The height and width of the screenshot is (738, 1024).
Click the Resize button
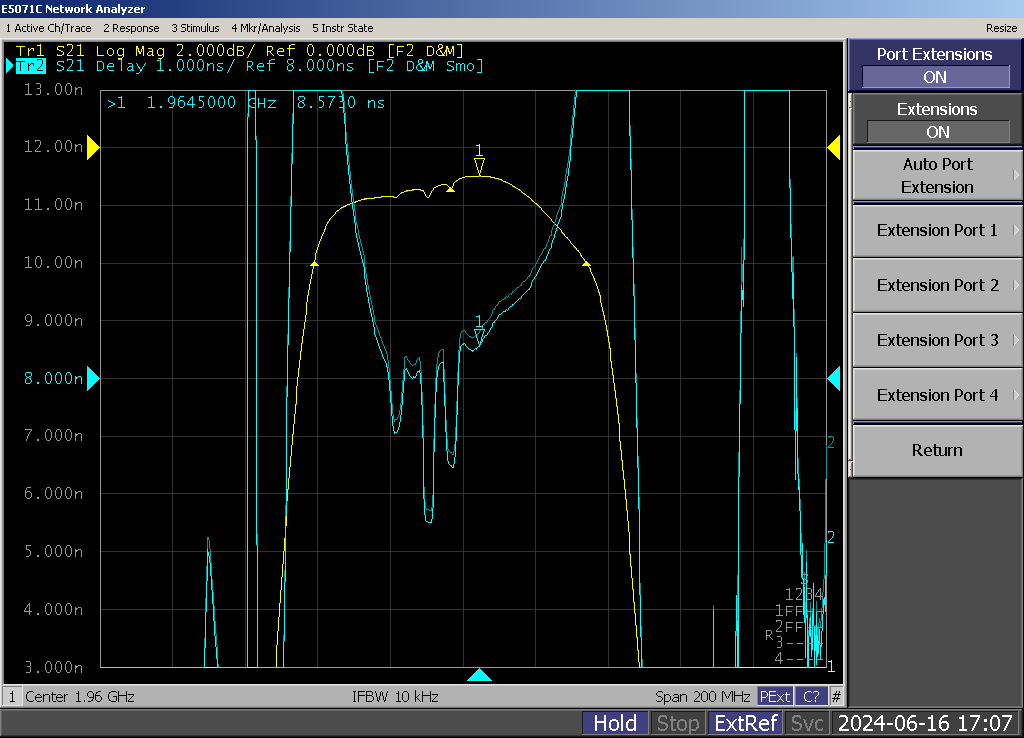click(x=1001, y=28)
